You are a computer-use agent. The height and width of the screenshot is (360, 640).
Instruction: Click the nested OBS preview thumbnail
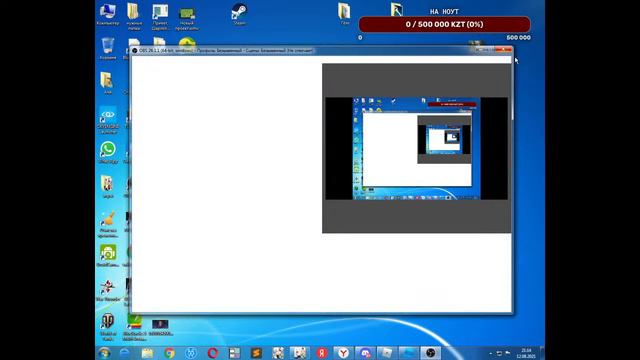coord(416,149)
